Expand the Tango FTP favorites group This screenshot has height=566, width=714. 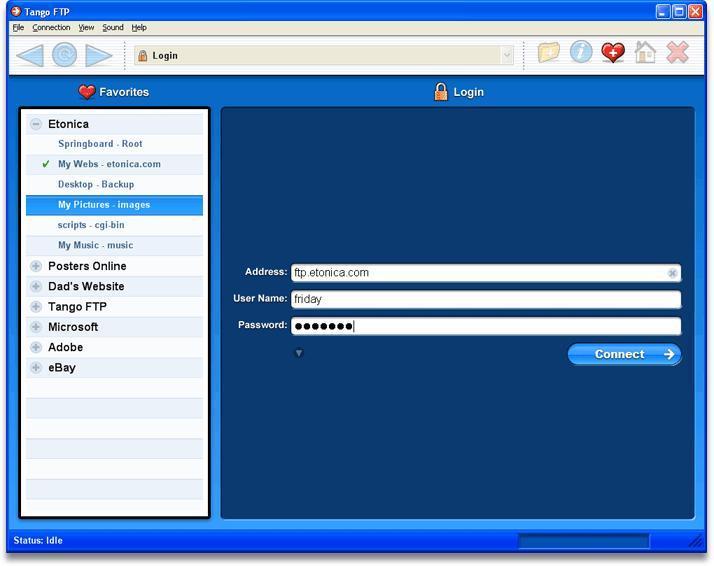point(36,306)
